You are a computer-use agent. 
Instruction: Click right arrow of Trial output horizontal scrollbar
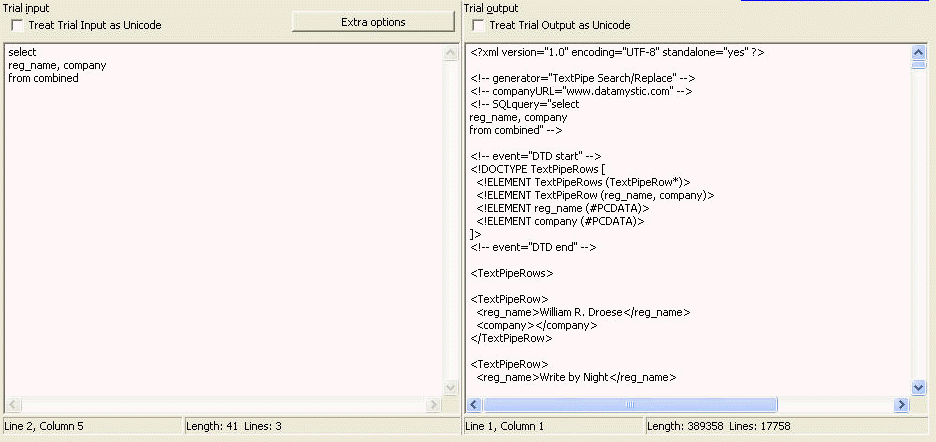coord(901,404)
